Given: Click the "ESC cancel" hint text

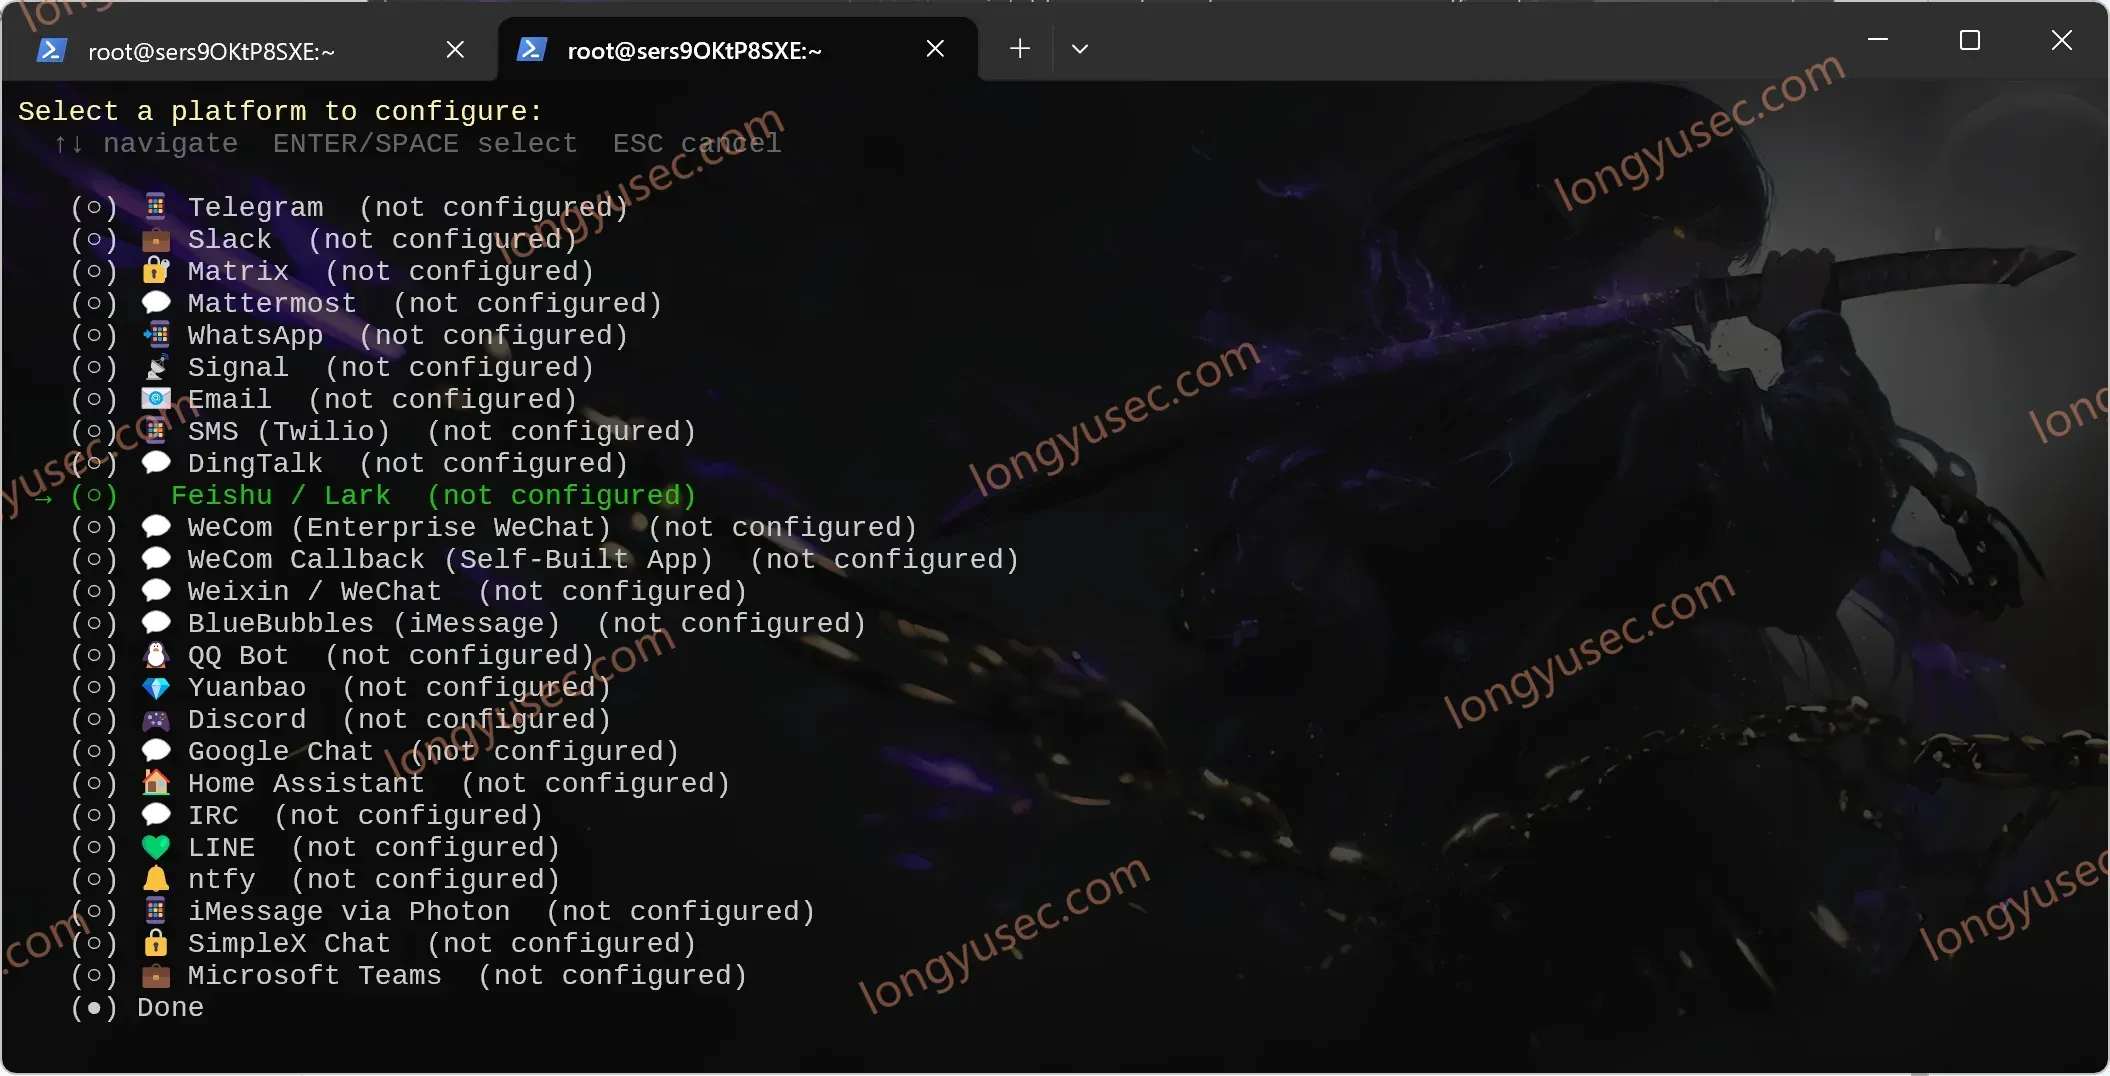Looking at the screenshot, I should click(697, 143).
